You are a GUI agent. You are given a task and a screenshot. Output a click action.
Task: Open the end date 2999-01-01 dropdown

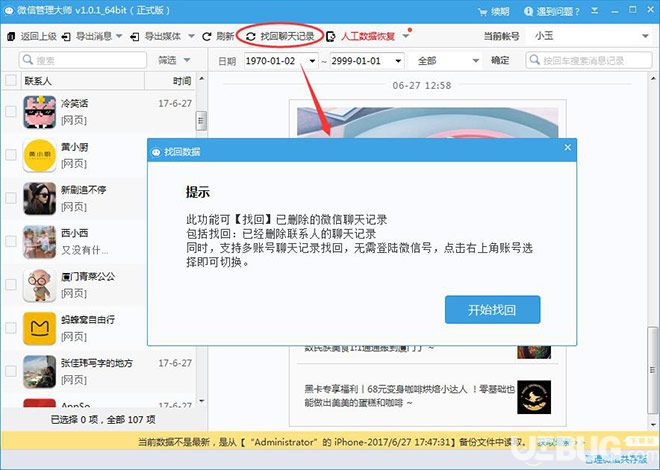click(398, 61)
